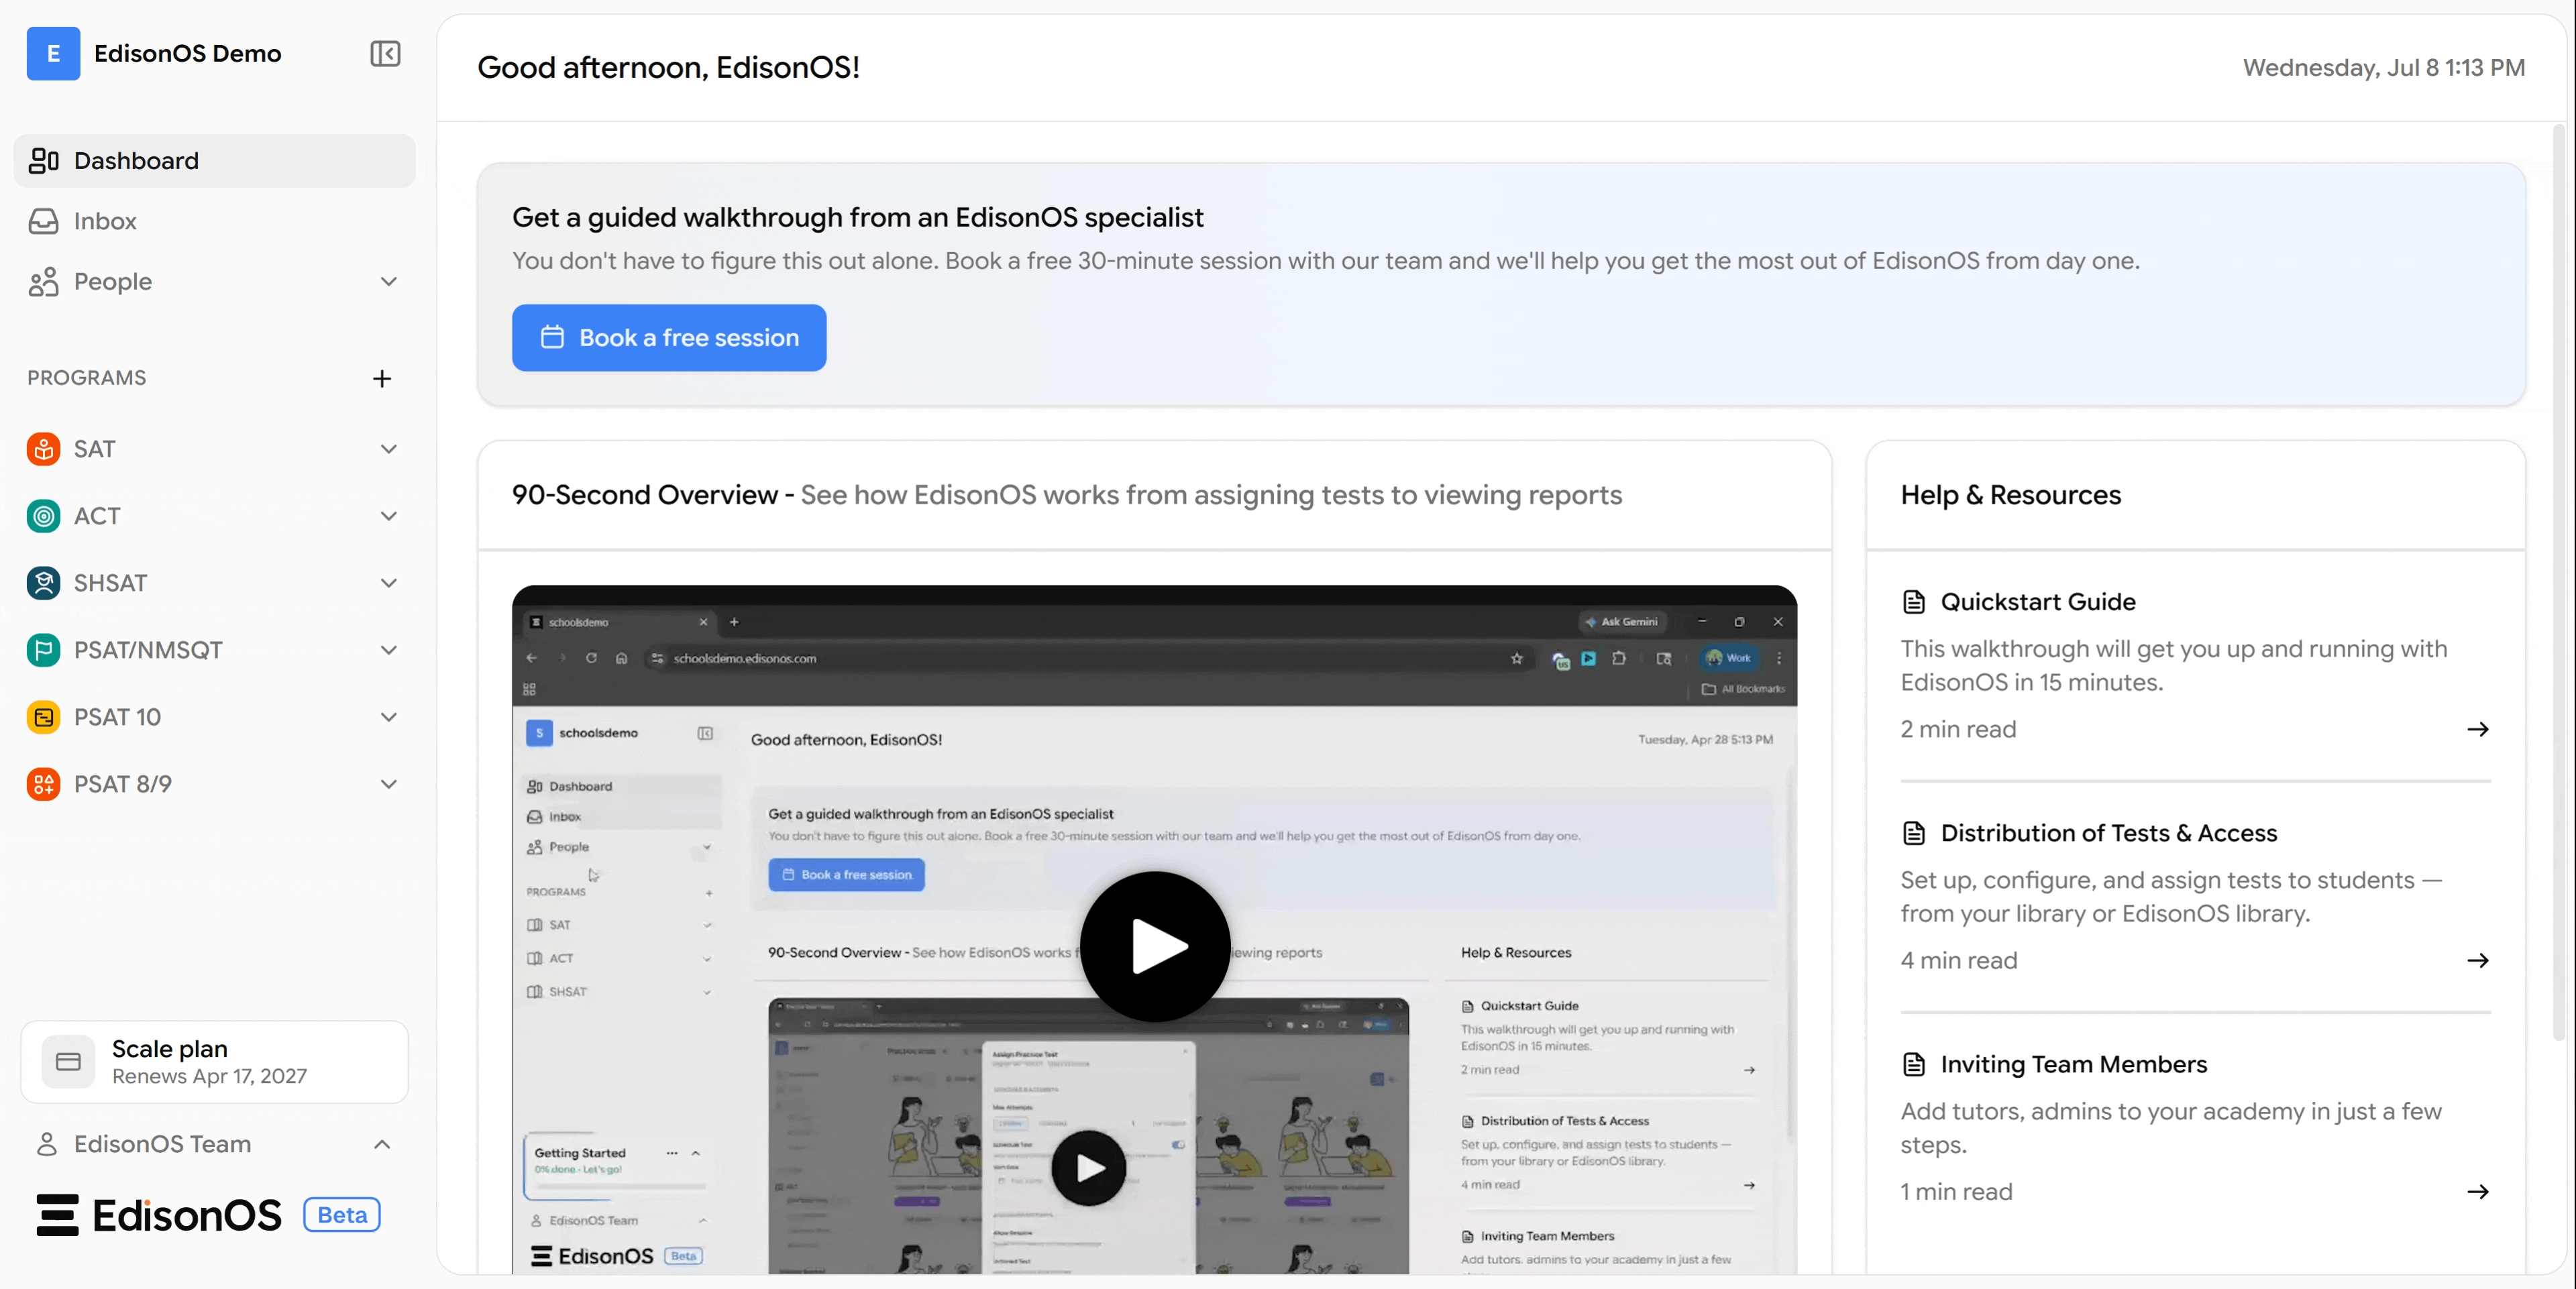2576x1289 pixels.
Task: Click the plus icon beside PROGRAMS
Action: [x=382, y=378]
